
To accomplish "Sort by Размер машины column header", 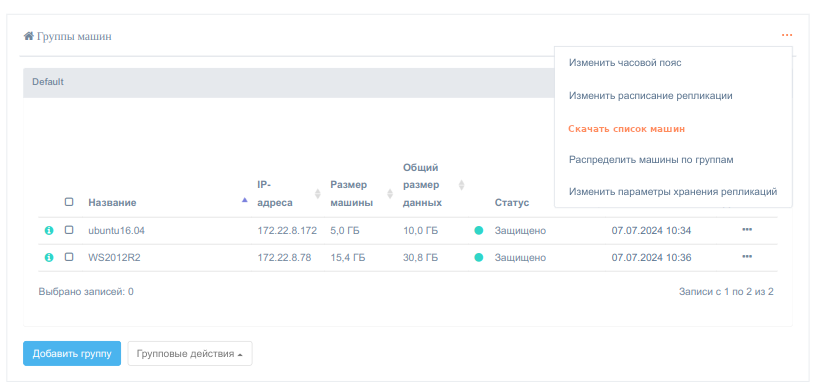I will coord(352,194).
